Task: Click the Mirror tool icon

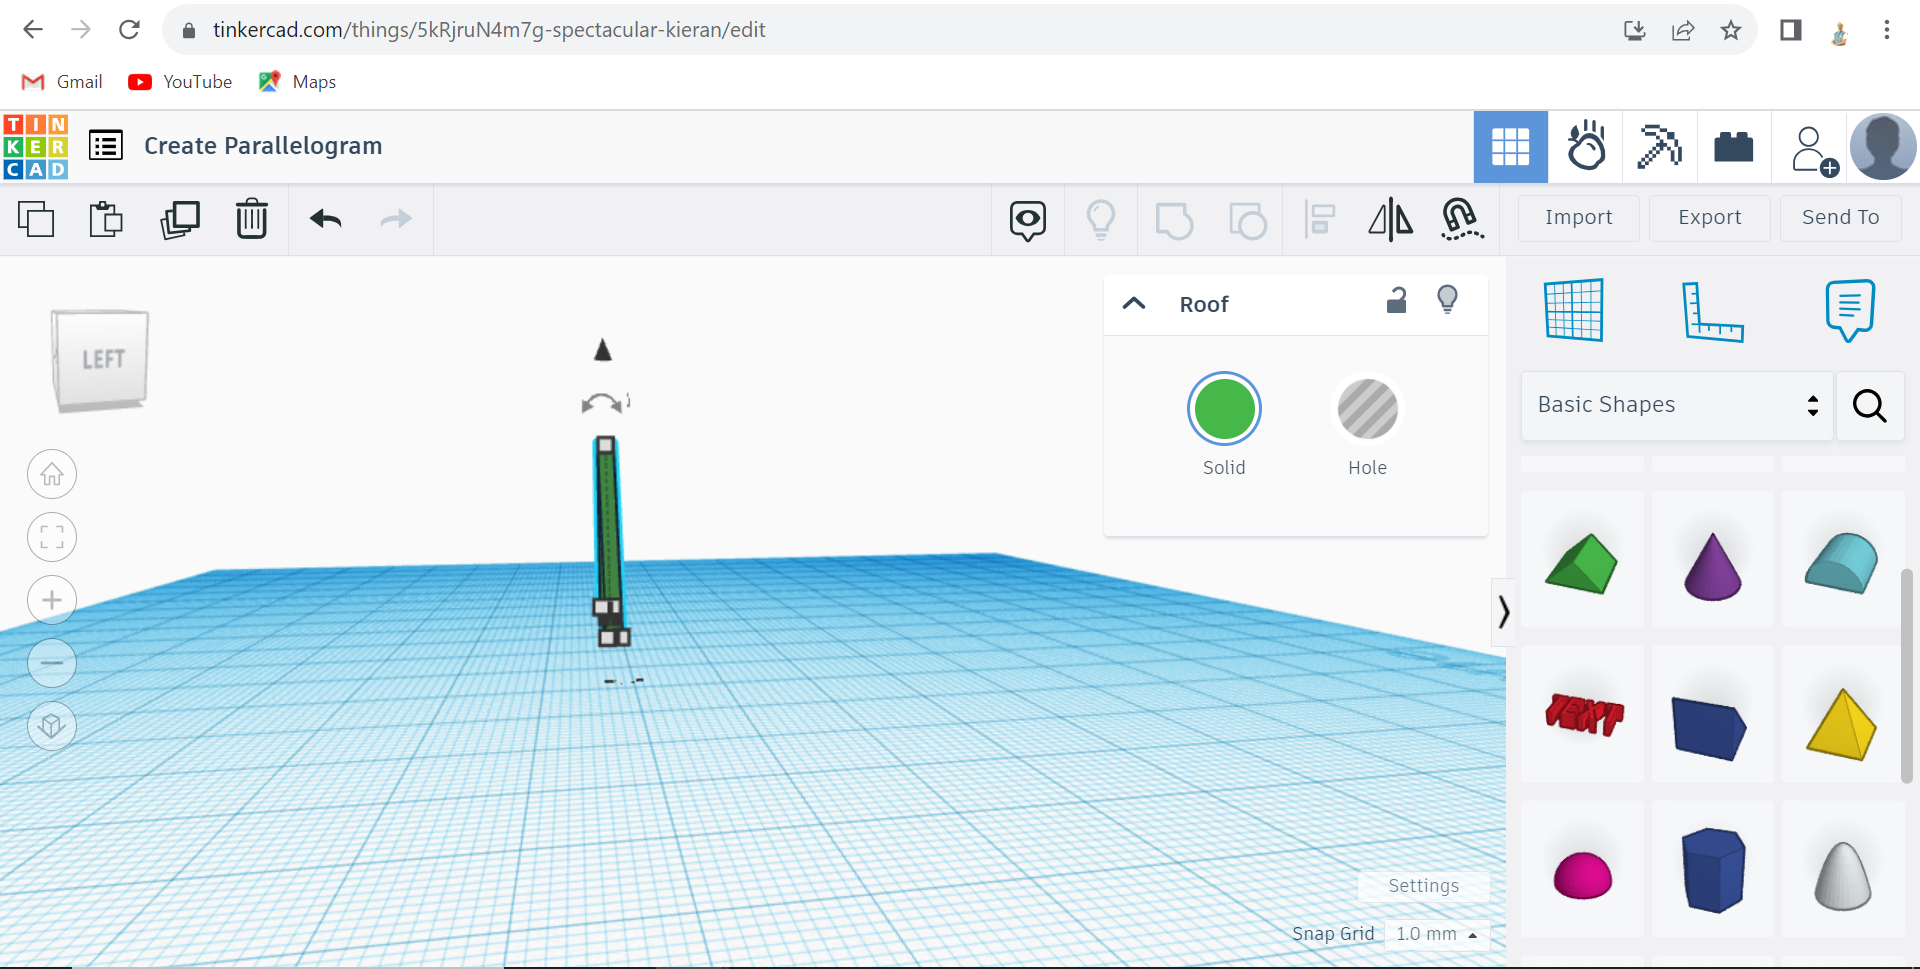Action: coord(1391,219)
